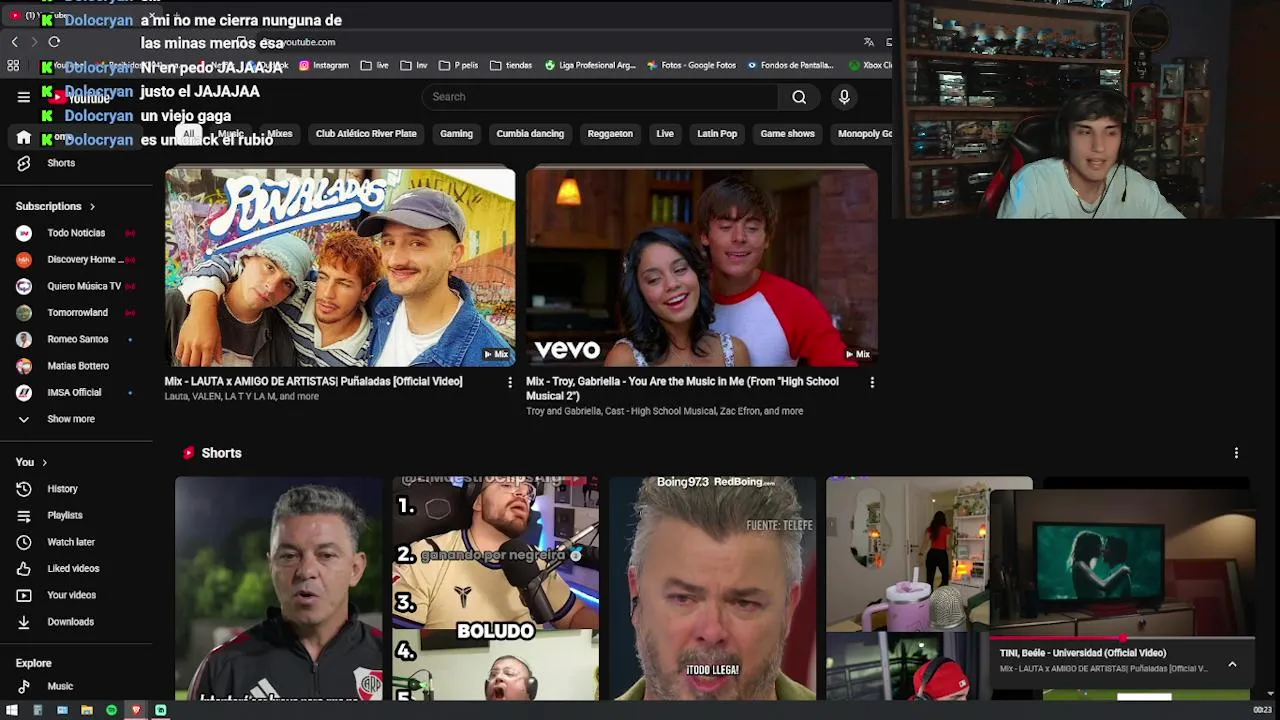Expand Subscriptions section arrow
Screen dimensions: 1280x720
(92, 207)
